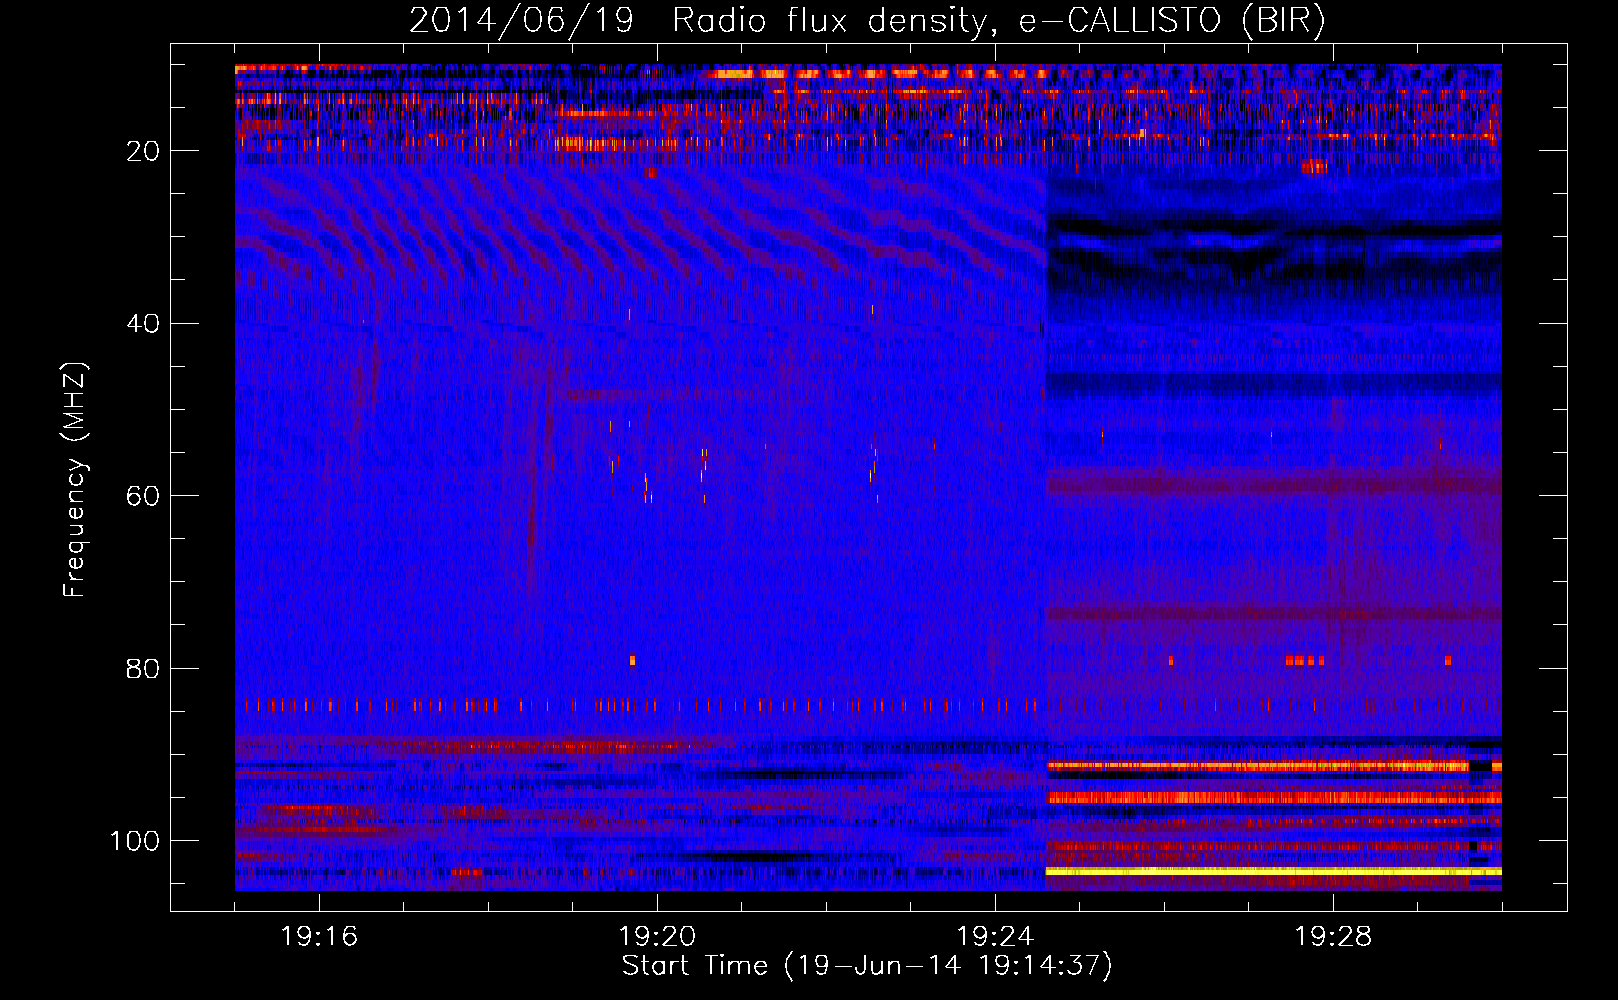
Task: Click the "20" frequency tick label
Action: tap(143, 151)
